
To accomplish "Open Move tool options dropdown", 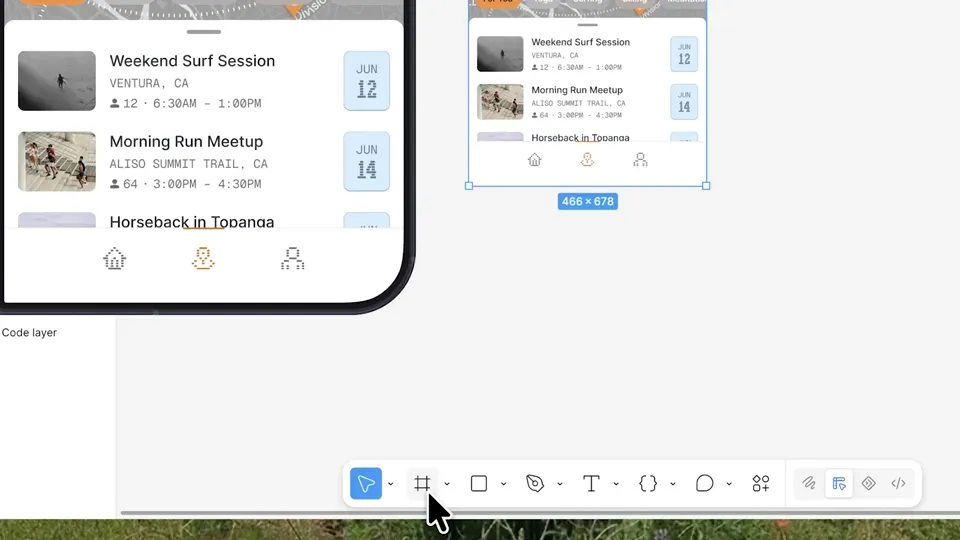I will pyautogui.click(x=391, y=484).
